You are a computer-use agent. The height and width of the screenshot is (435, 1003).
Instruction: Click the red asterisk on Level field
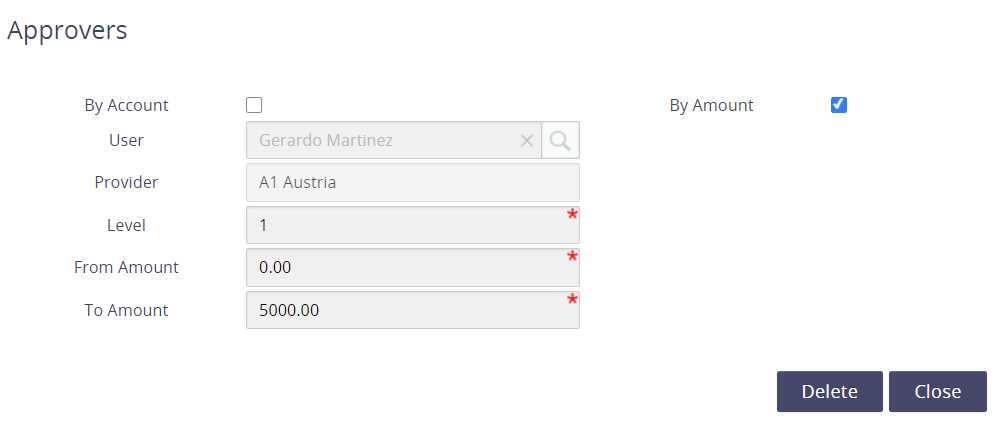573,215
